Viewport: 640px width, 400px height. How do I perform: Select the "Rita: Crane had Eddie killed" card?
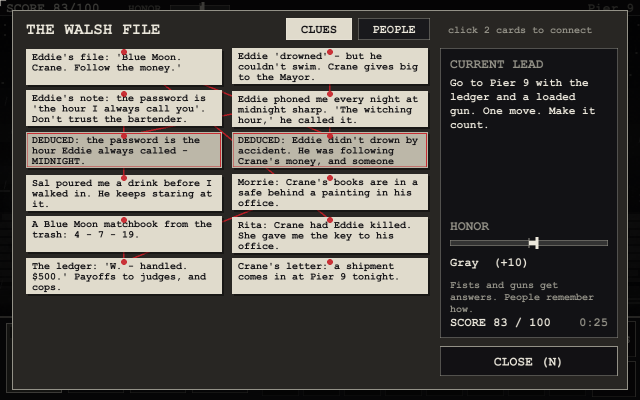[x=330, y=235]
